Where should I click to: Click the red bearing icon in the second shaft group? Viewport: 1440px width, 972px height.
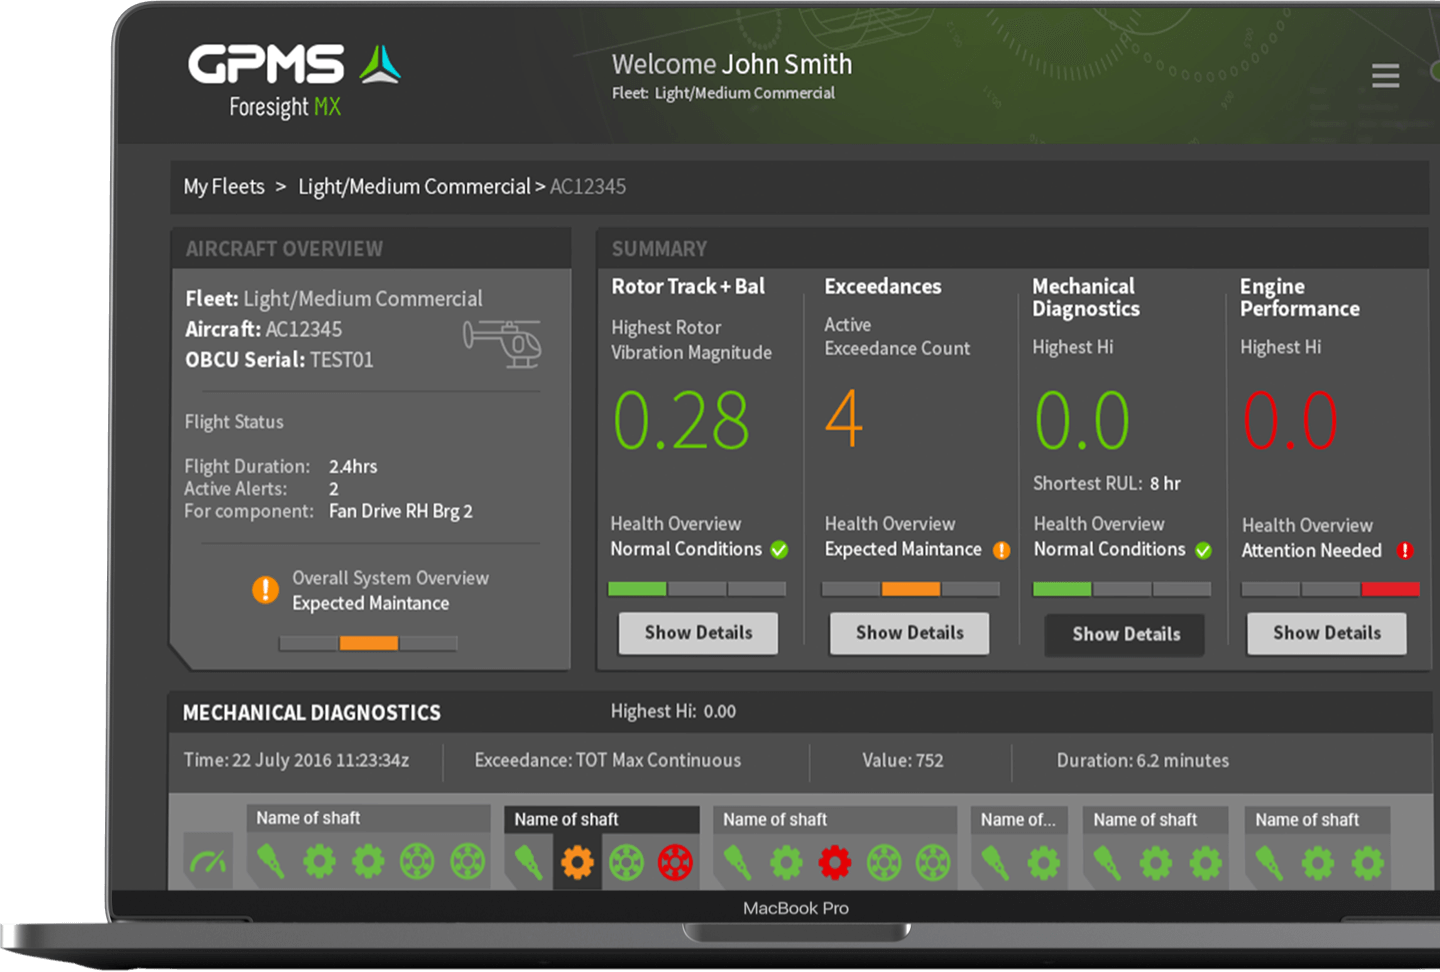[676, 861]
